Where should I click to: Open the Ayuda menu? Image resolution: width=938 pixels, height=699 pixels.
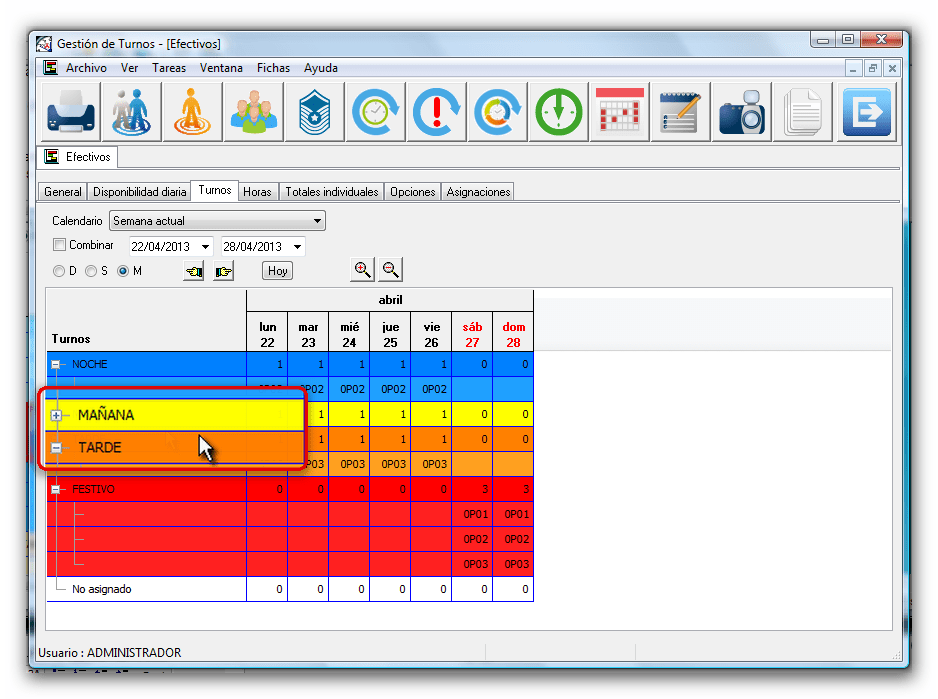(x=321, y=68)
